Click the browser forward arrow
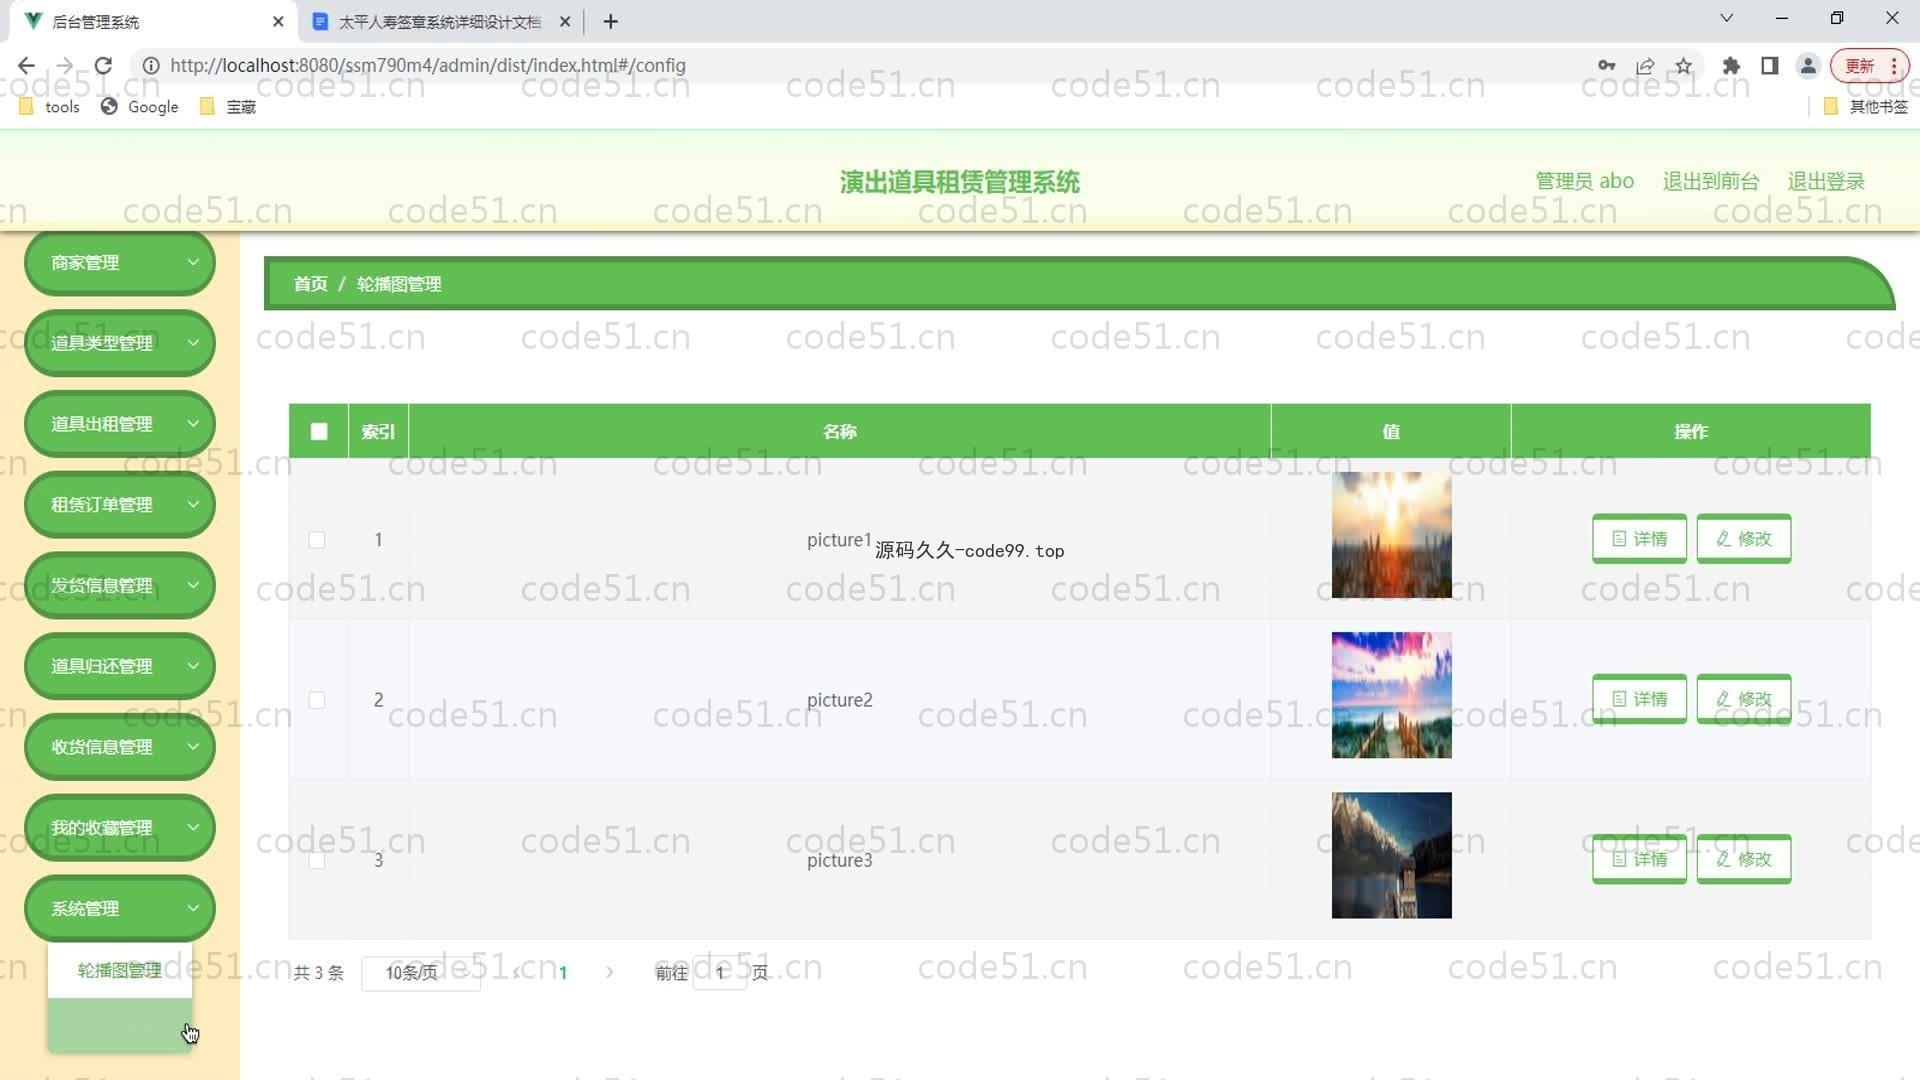 click(x=65, y=65)
